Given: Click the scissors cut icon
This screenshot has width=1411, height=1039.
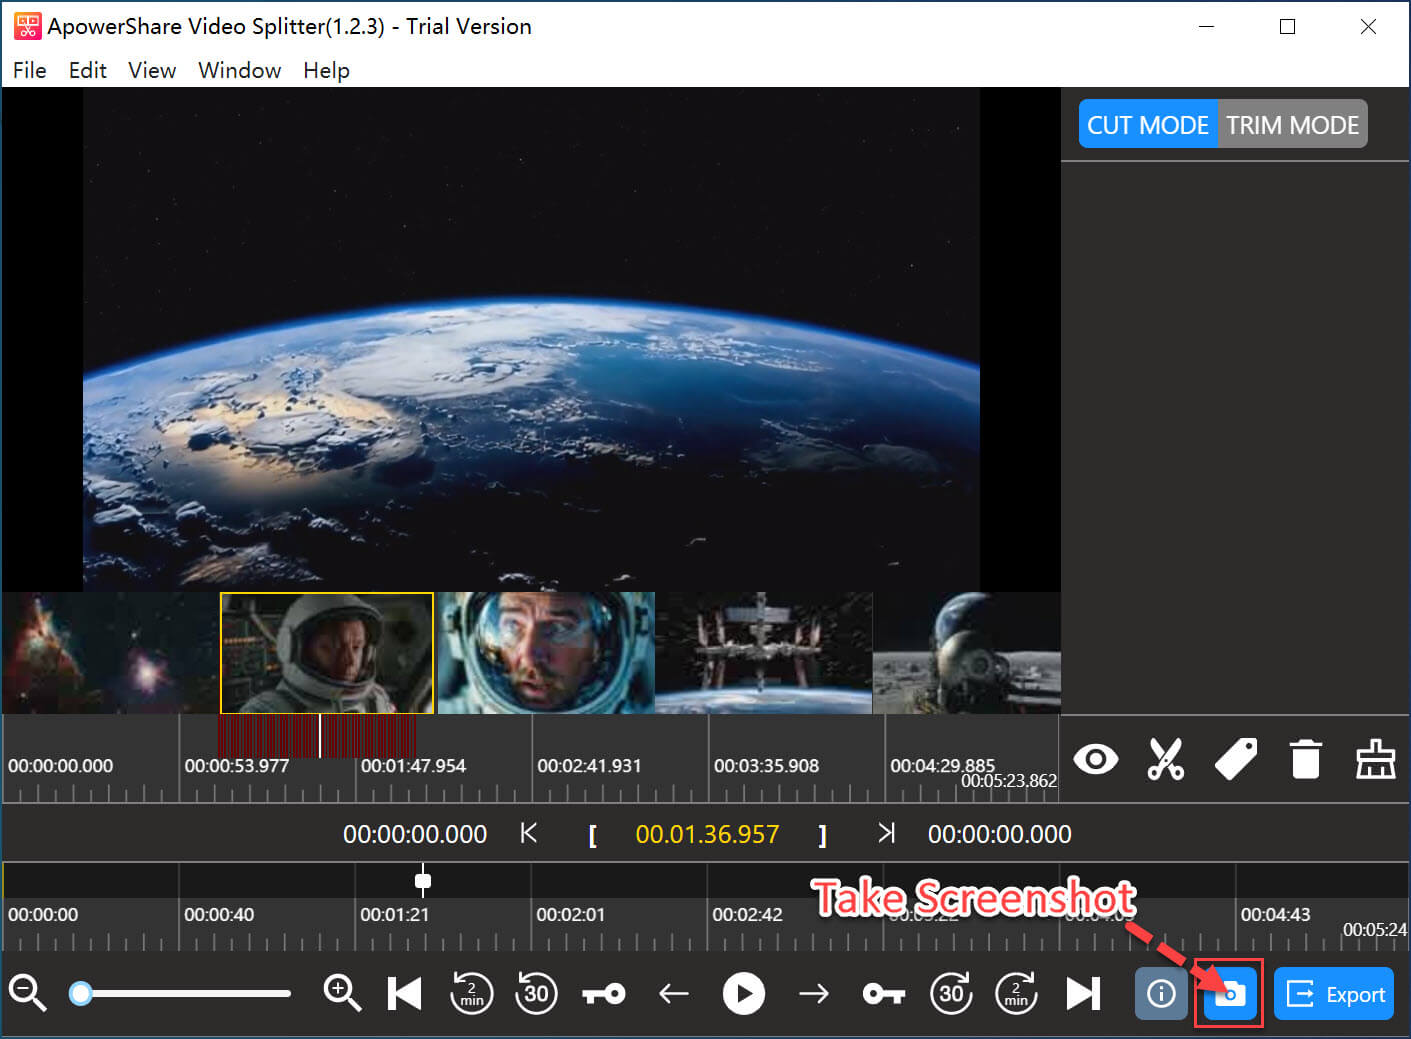Looking at the screenshot, I should [x=1165, y=760].
